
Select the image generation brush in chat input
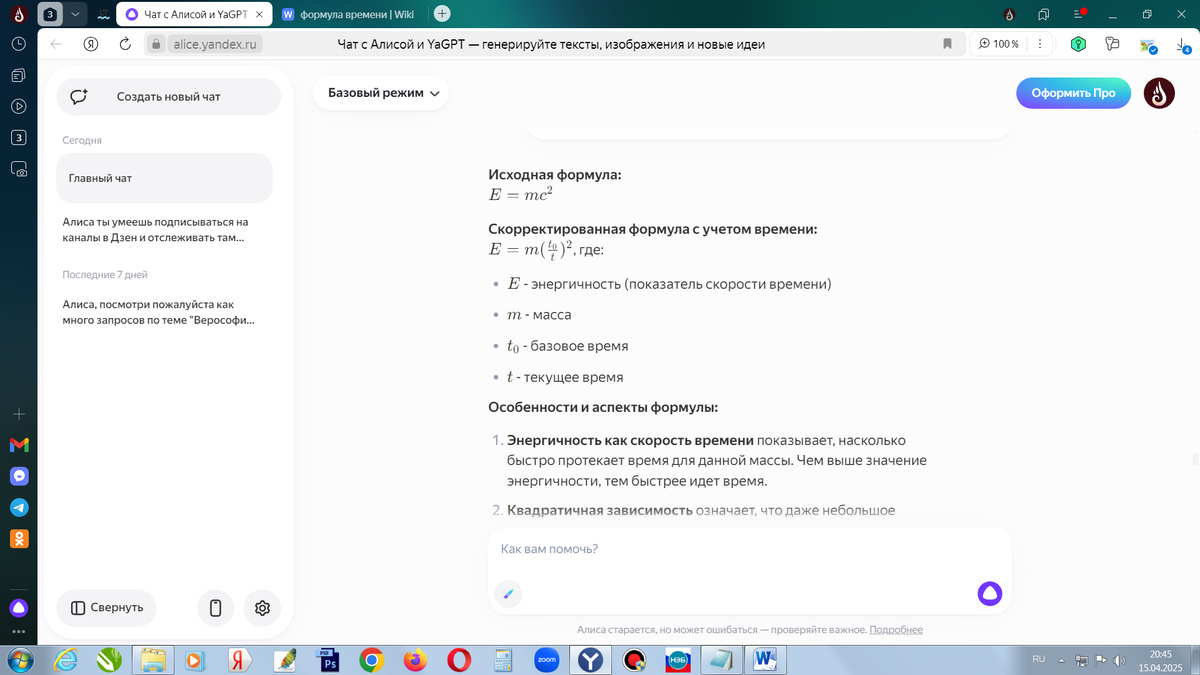pos(508,594)
